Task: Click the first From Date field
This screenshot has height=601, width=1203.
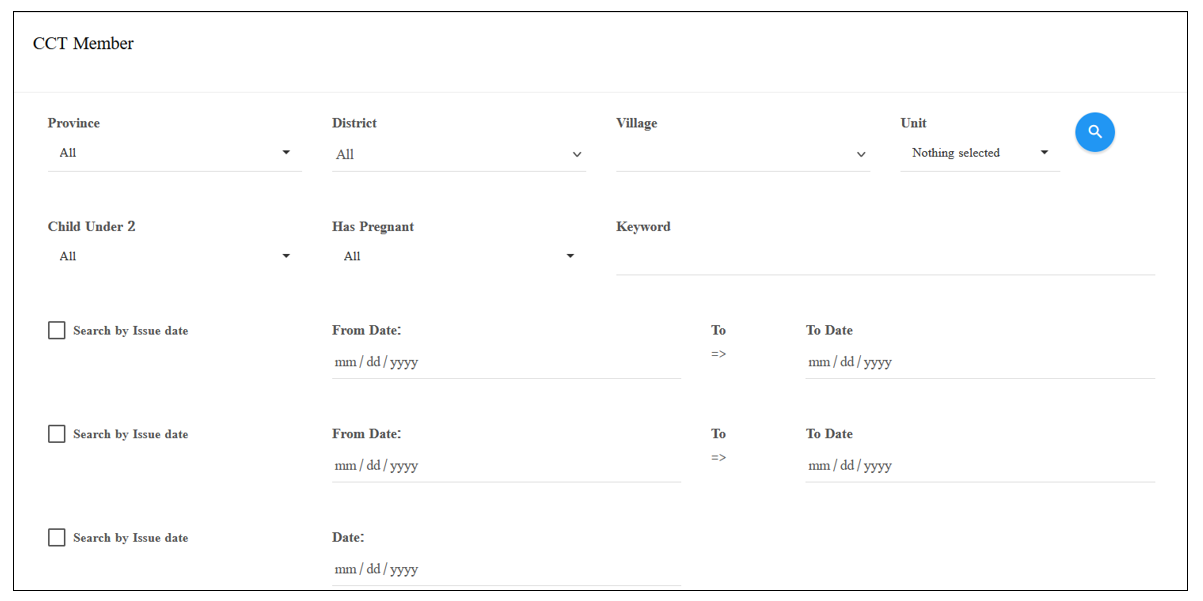Action: (x=506, y=362)
